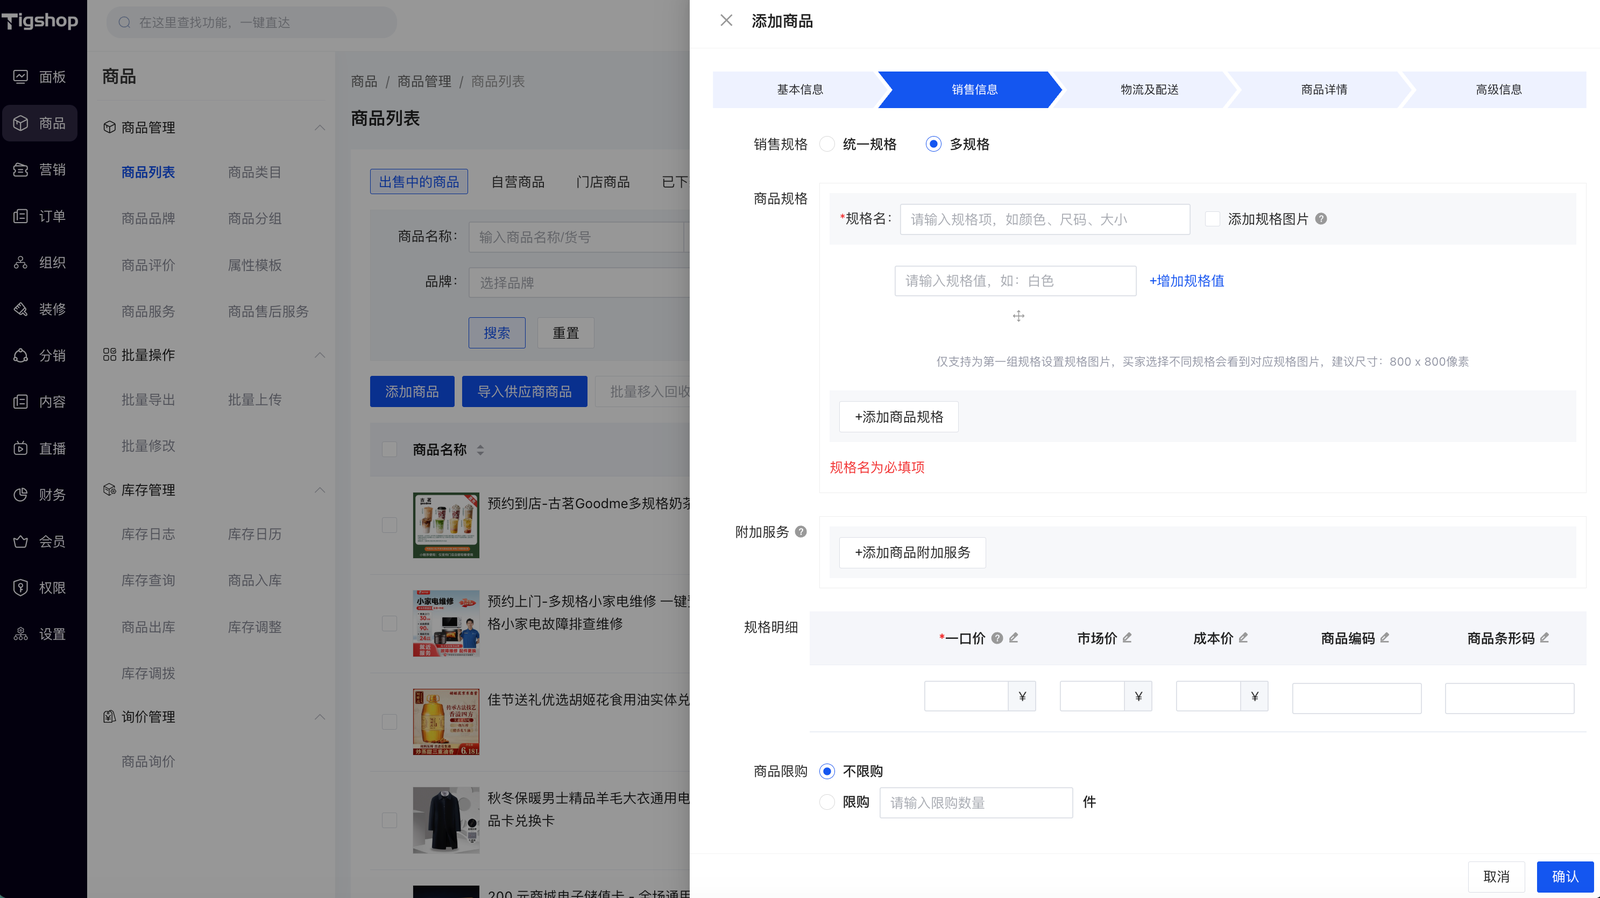Switch to the 物流及配送 step tab
Image resolution: width=1600 pixels, height=898 pixels.
click(x=1149, y=90)
